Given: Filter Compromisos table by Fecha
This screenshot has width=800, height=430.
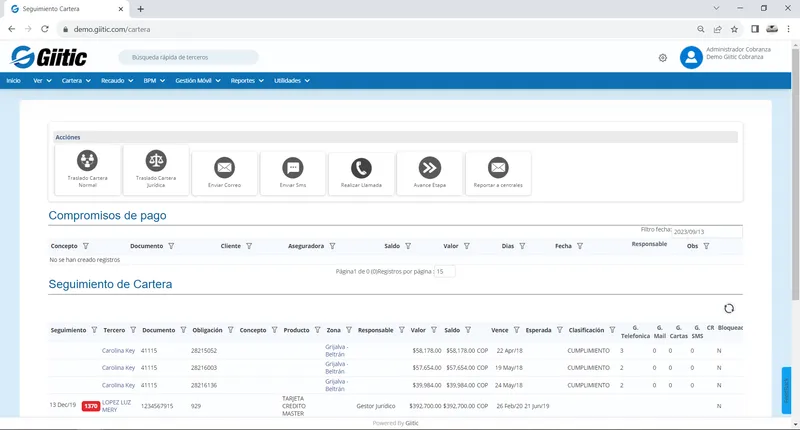Looking at the screenshot, I should pyautogui.click(x=580, y=246).
